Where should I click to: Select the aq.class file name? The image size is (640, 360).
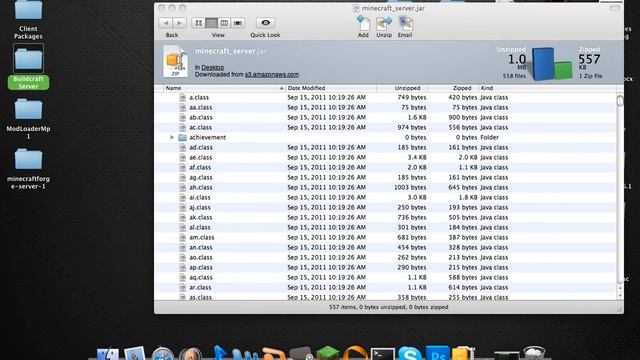click(x=200, y=278)
